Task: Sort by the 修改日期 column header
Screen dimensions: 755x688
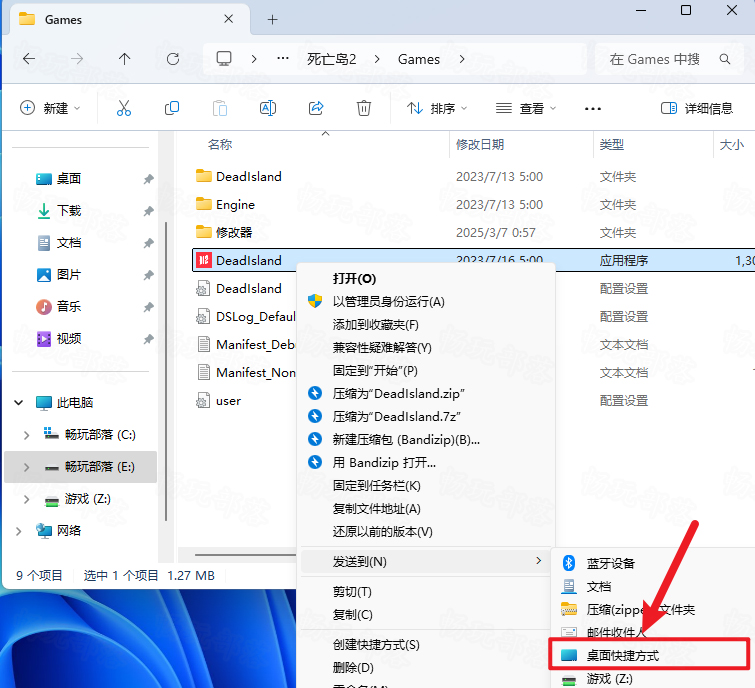Action: pyautogui.click(x=480, y=144)
